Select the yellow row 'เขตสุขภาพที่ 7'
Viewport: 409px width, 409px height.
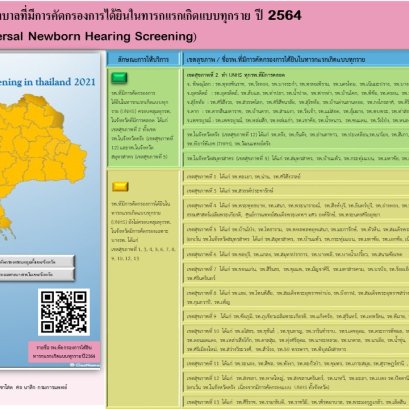296,273
